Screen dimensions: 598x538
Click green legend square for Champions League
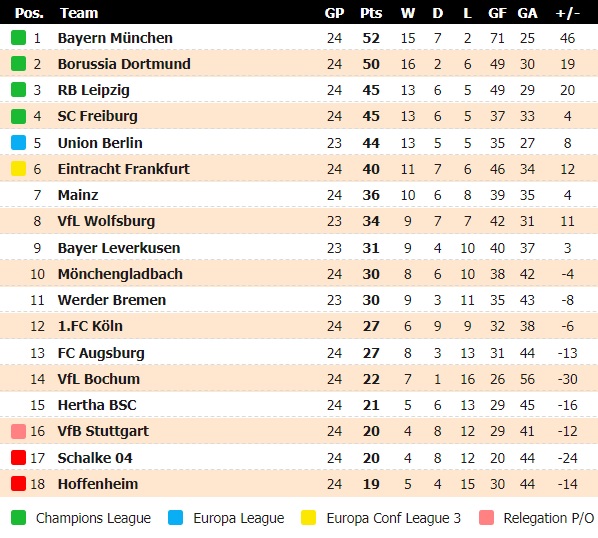click(18, 518)
